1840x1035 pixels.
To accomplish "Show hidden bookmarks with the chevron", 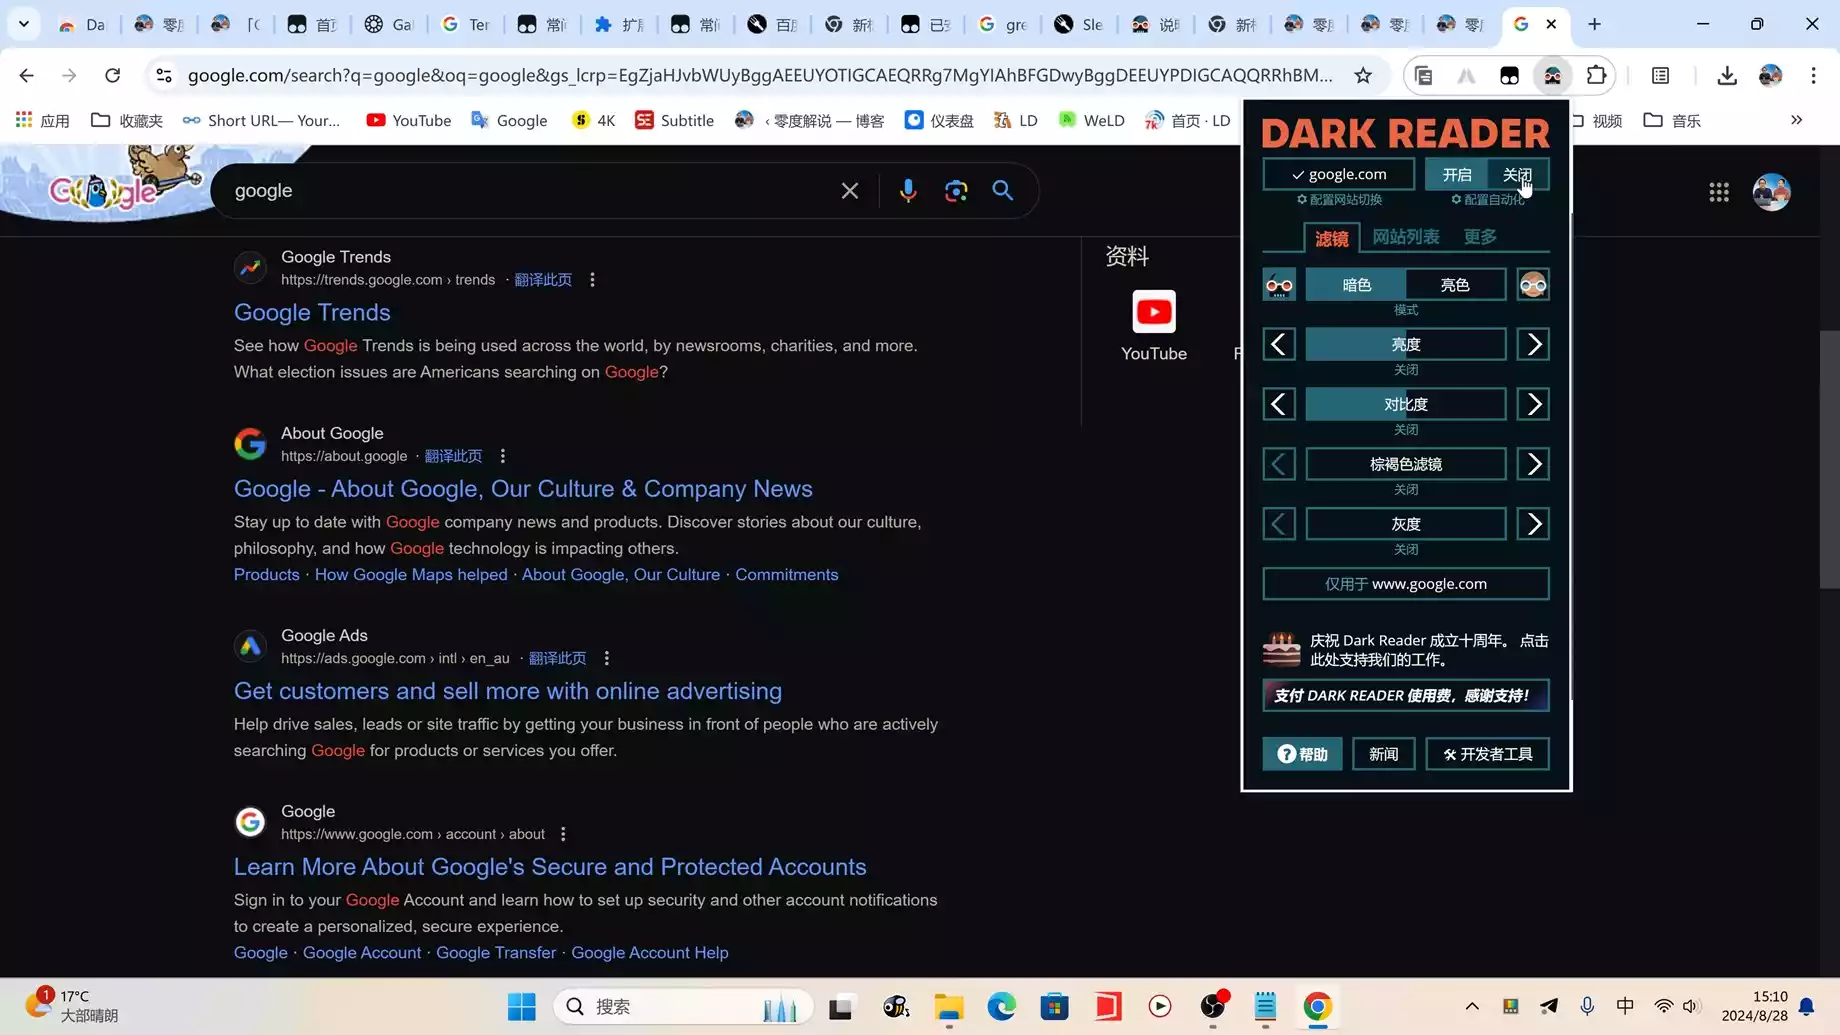I will pyautogui.click(x=1796, y=120).
